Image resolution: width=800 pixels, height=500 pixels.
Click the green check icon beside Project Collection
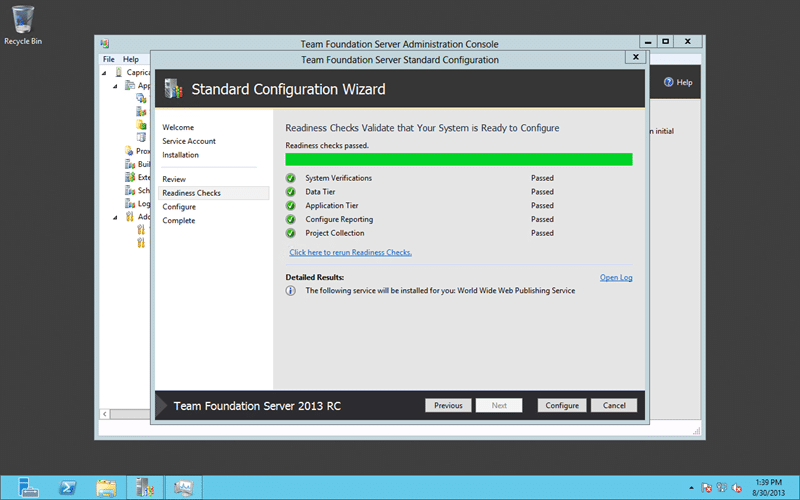tap(291, 233)
